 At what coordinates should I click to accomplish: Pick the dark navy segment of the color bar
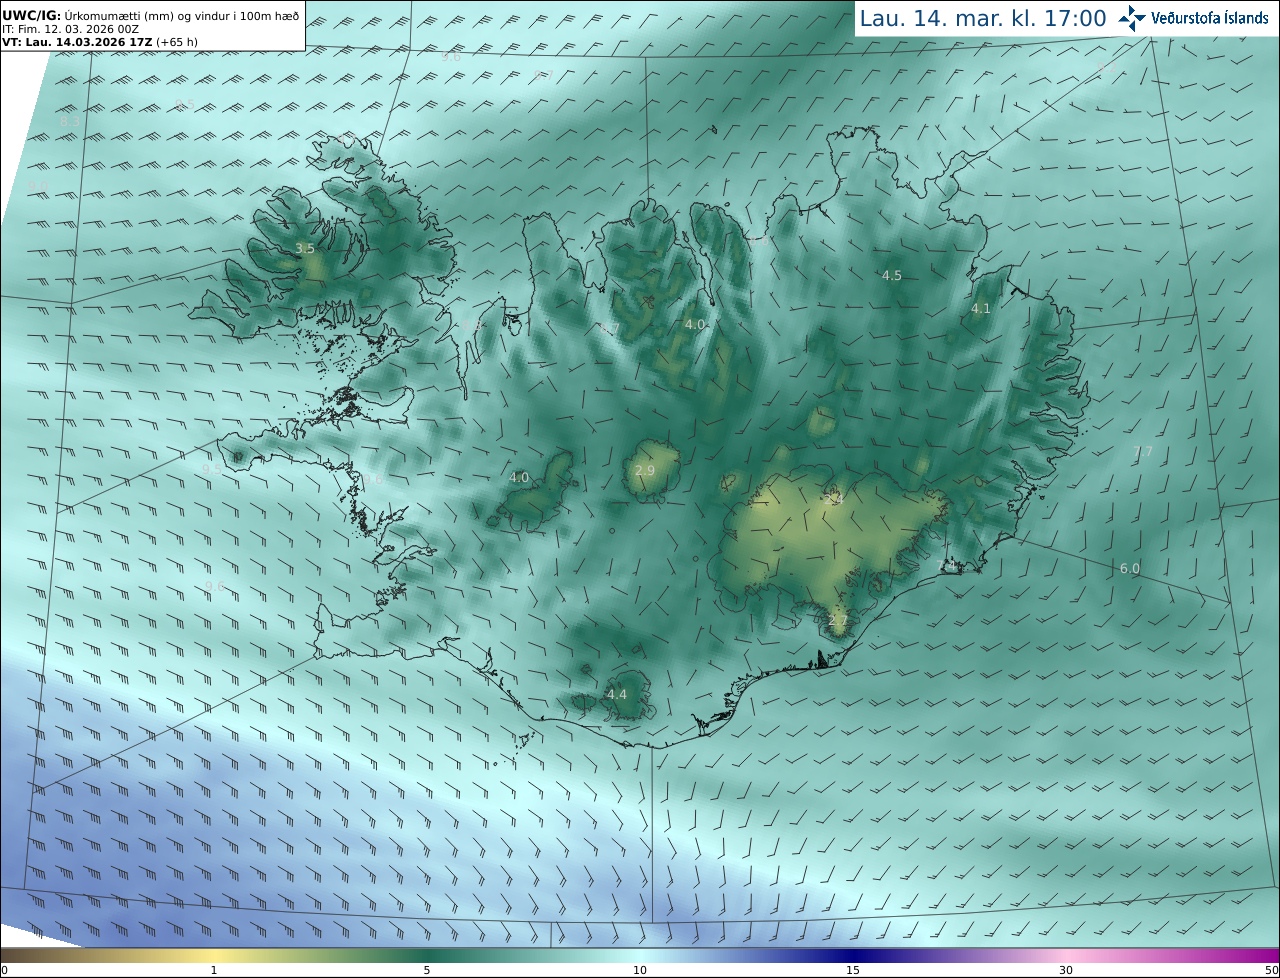click(853, 955)
